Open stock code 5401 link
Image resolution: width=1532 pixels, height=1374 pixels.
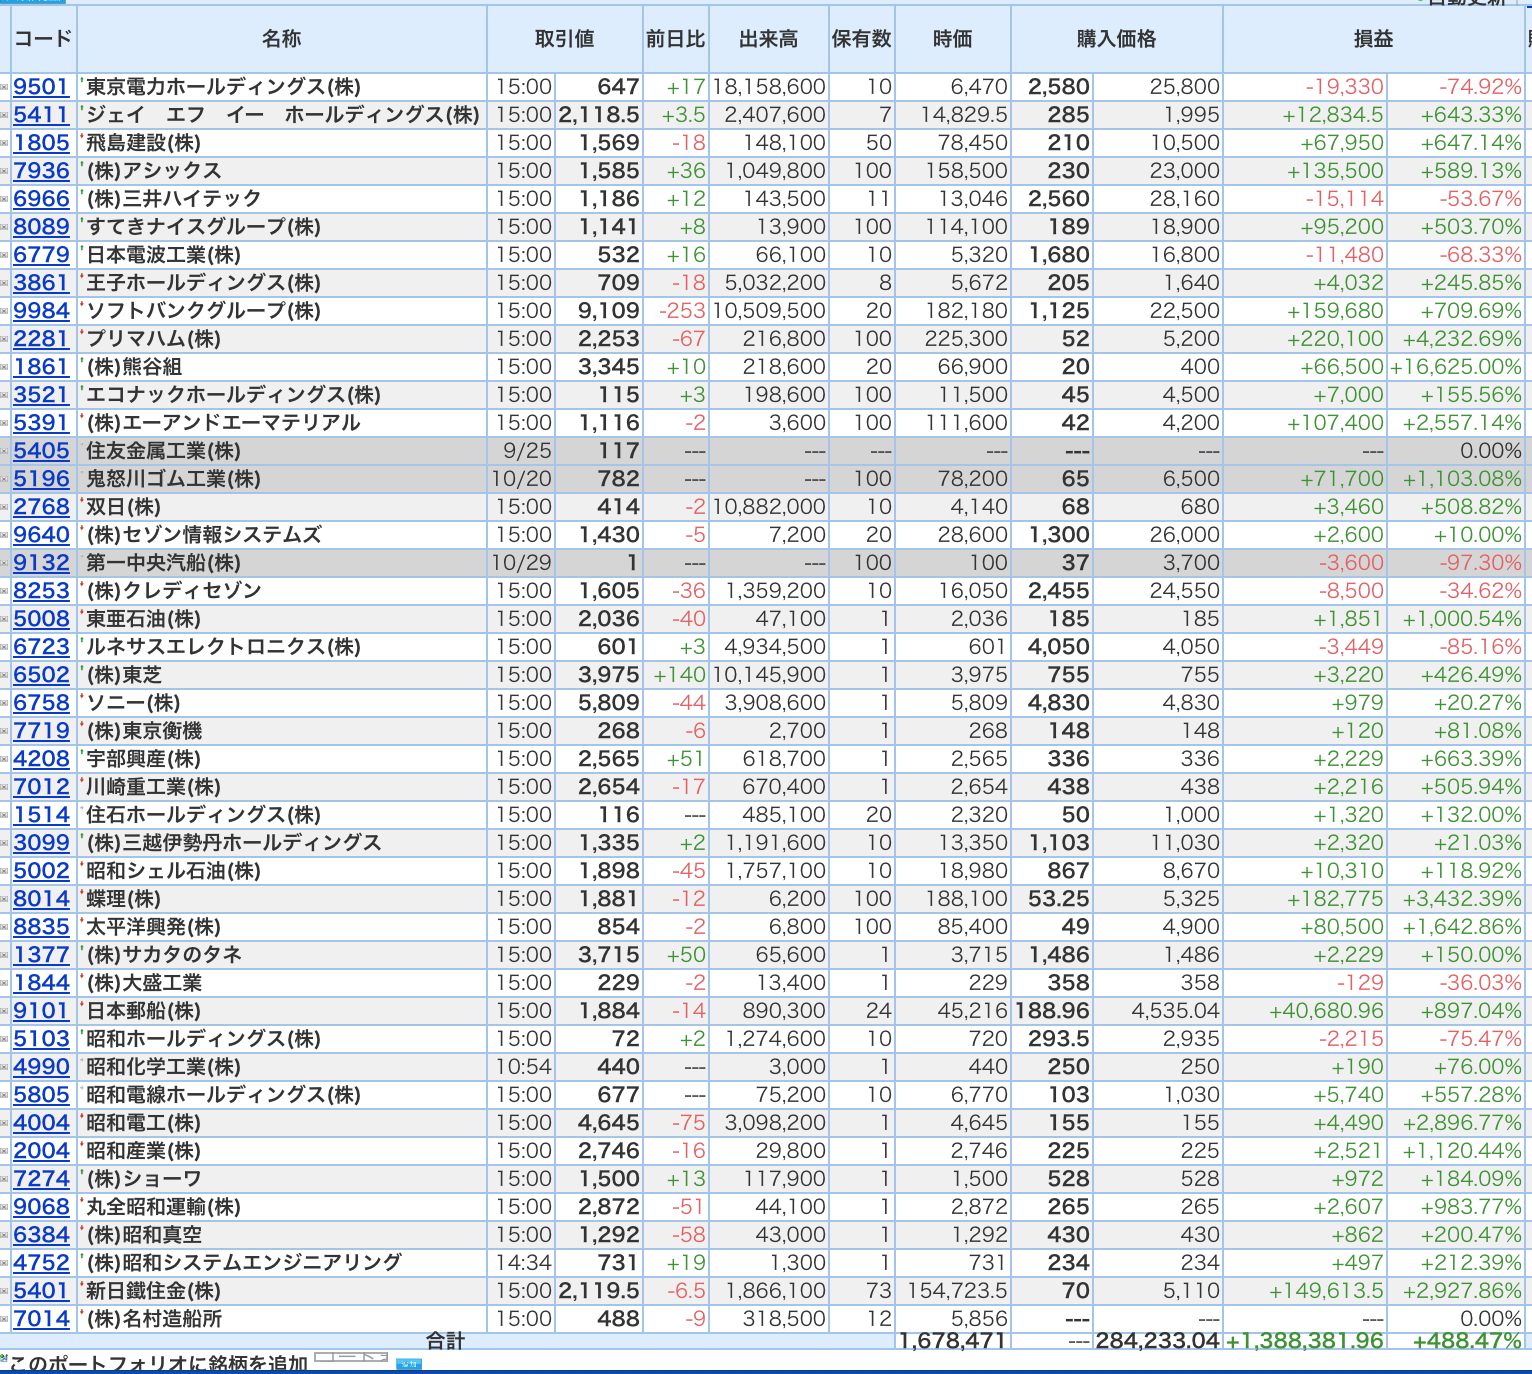[x=41, y=1291]
